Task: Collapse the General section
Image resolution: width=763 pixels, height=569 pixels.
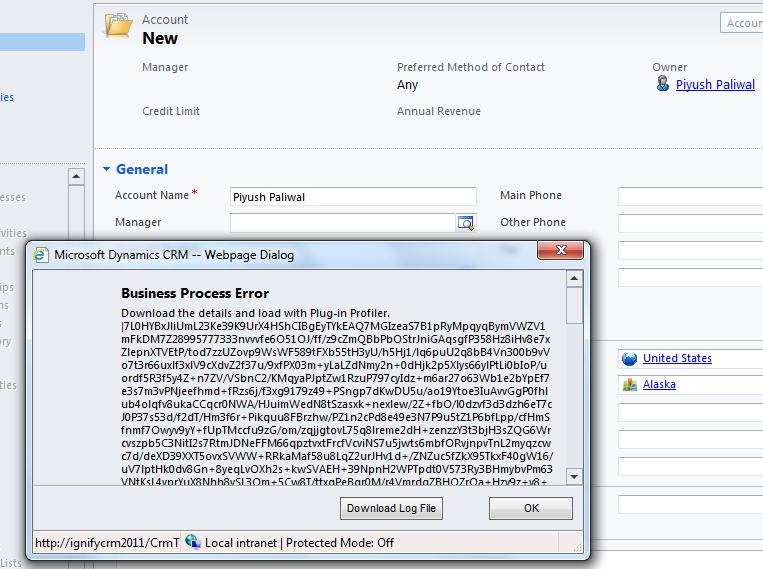Action: [x=107, y=169]
